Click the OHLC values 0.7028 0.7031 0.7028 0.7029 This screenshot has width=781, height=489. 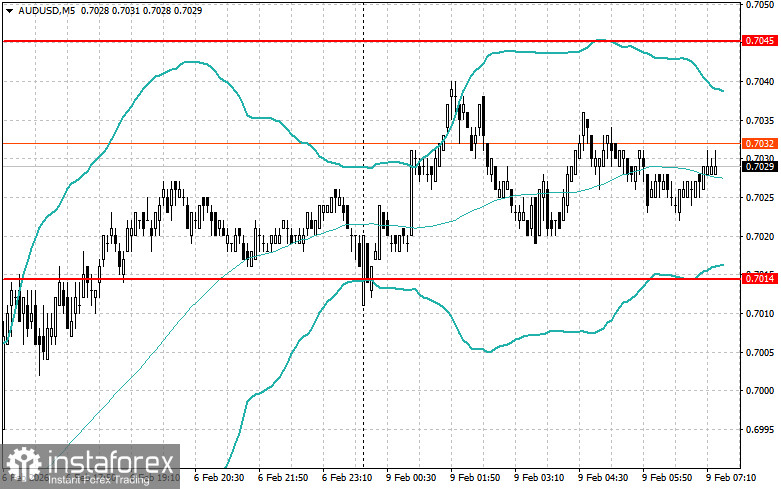click(x=141, y=10)
